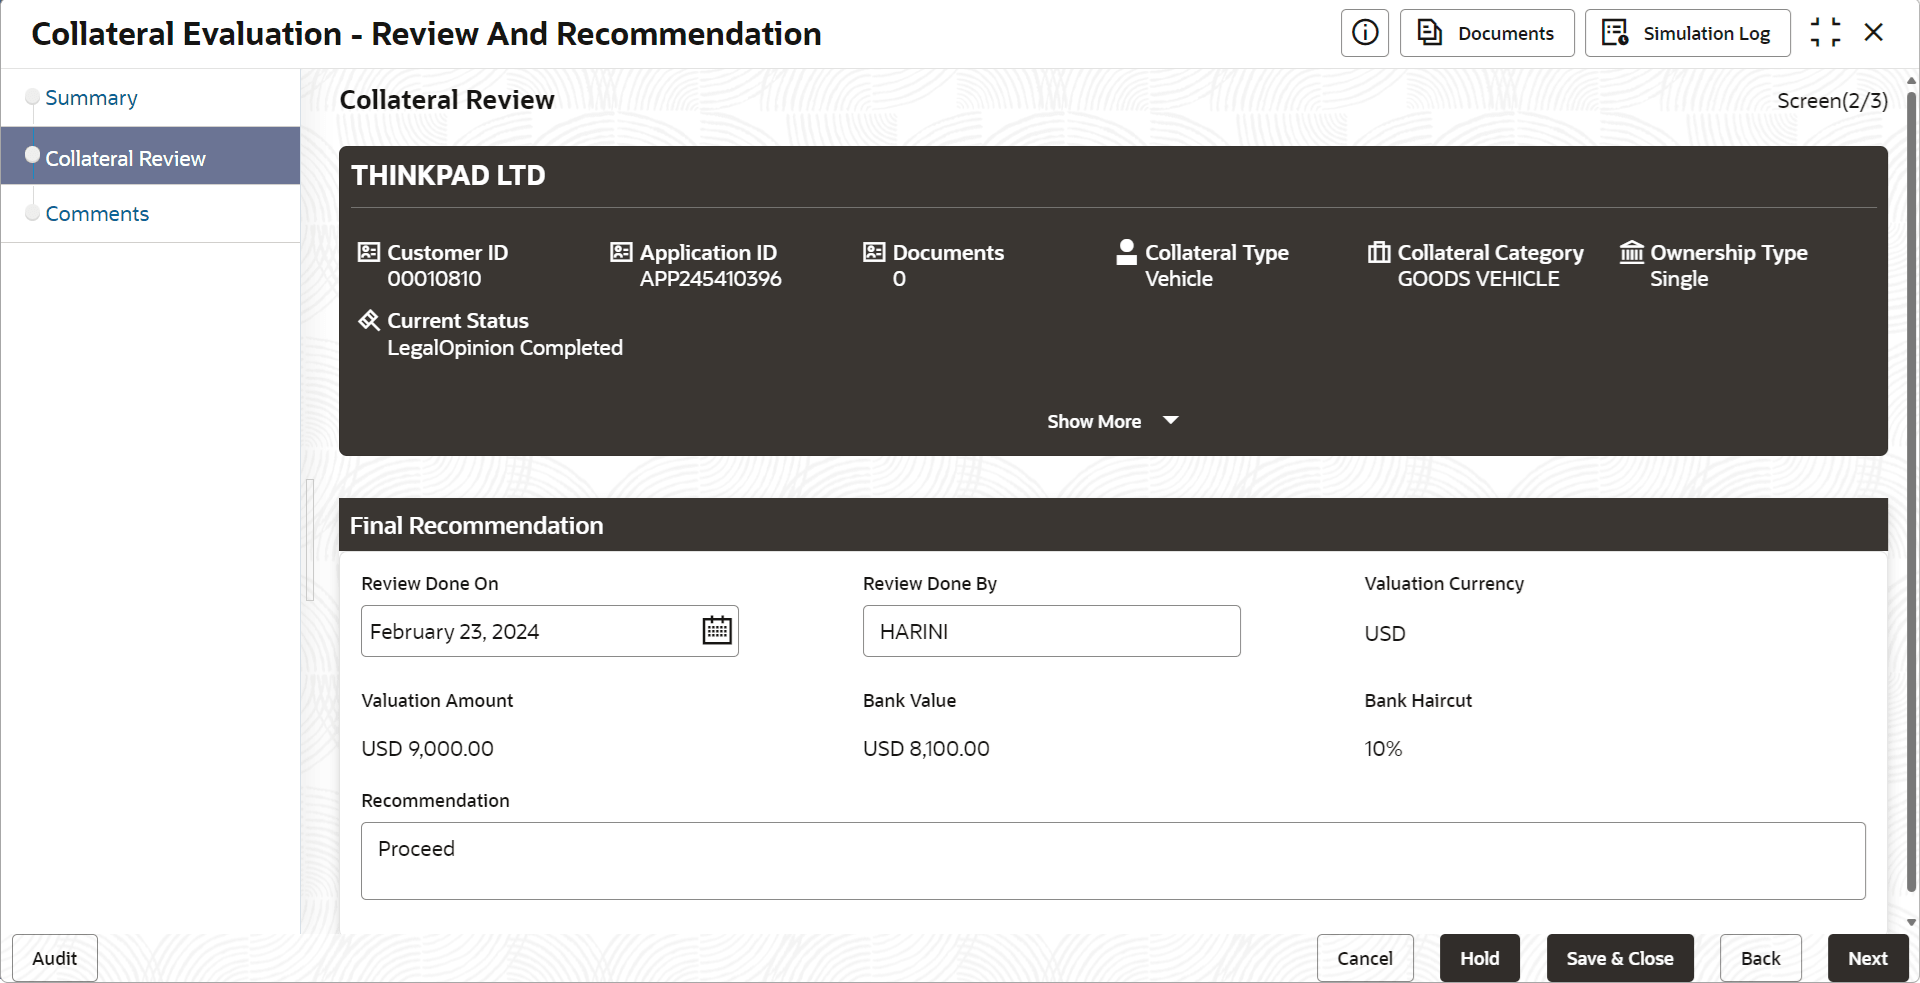Screen dimensions: 1920x983
Task: Go to the Summary step
Action: (91, 98)
